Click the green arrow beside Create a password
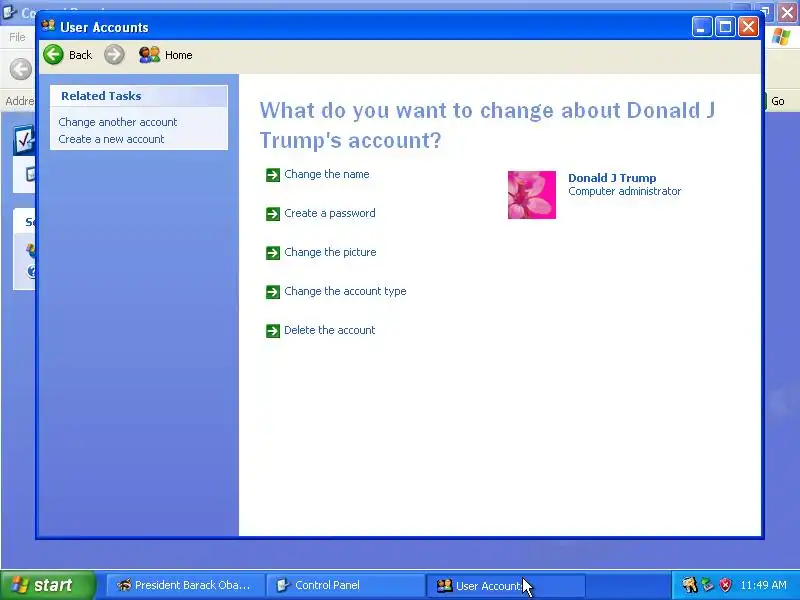Screen dimensions: 800x600 (x=273, y=214)
